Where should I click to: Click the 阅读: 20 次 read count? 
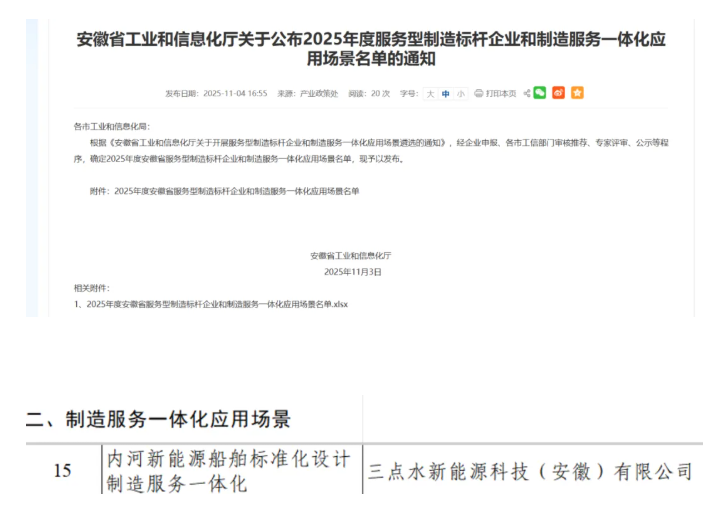pyautogui.click(x=369, y=93)
